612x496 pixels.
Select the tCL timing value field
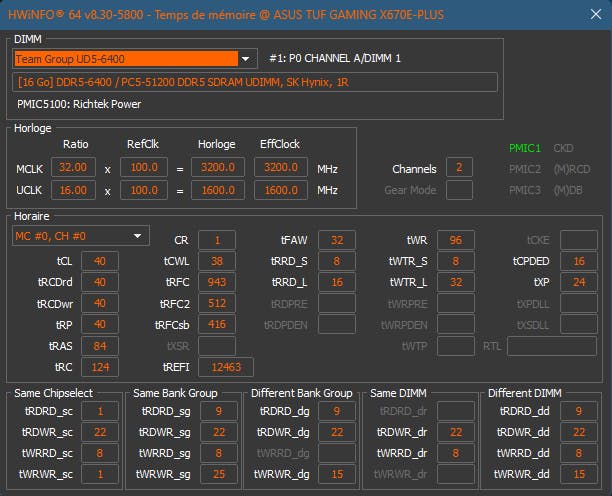[99, 261]
